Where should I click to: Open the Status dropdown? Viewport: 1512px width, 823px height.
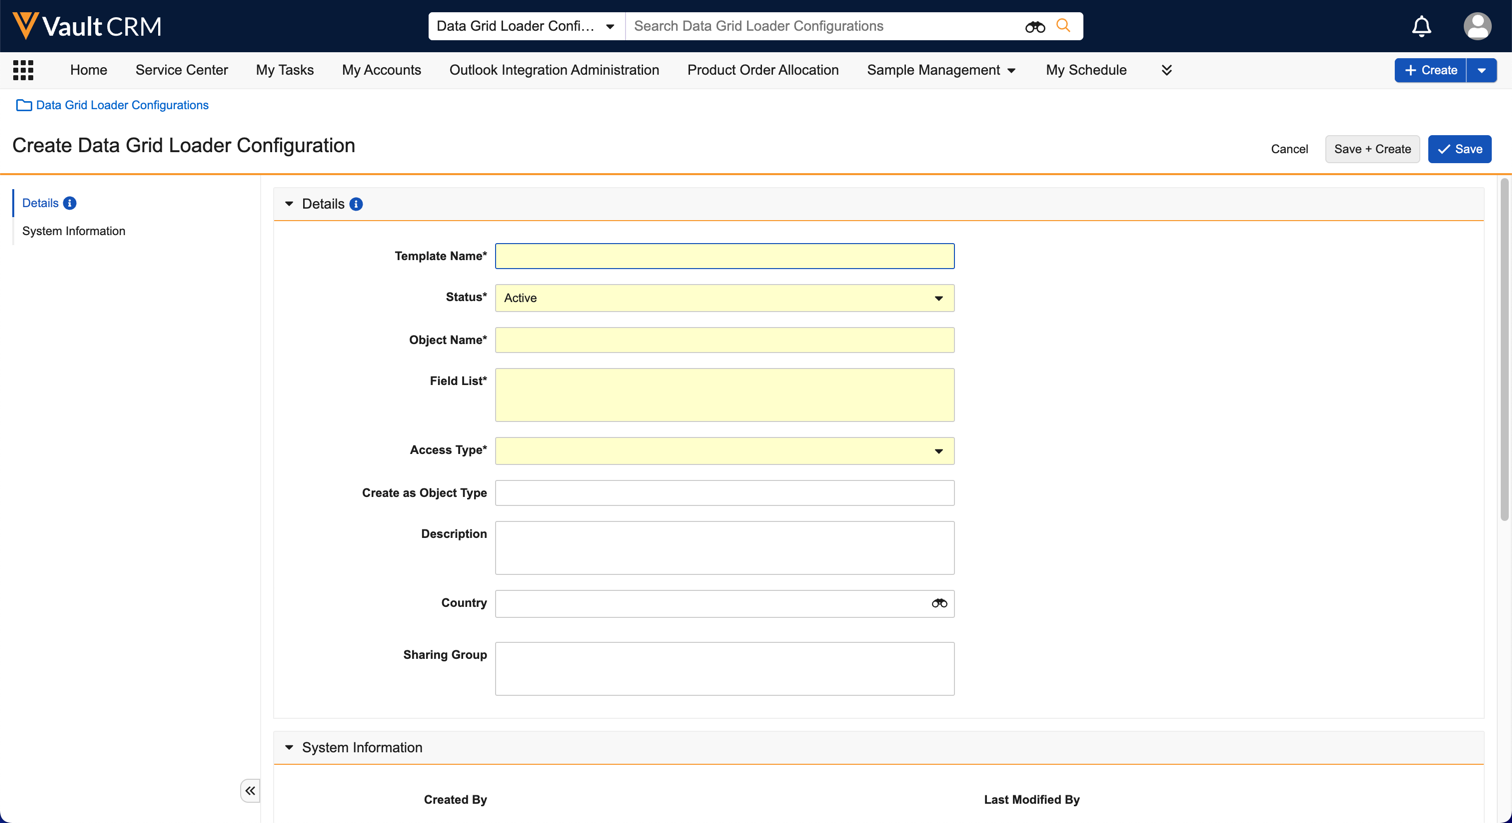coord(724,298)
